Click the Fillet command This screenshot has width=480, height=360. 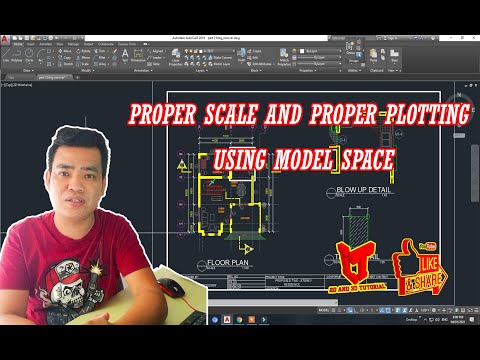pyautogui.click(x=100, y=57)
